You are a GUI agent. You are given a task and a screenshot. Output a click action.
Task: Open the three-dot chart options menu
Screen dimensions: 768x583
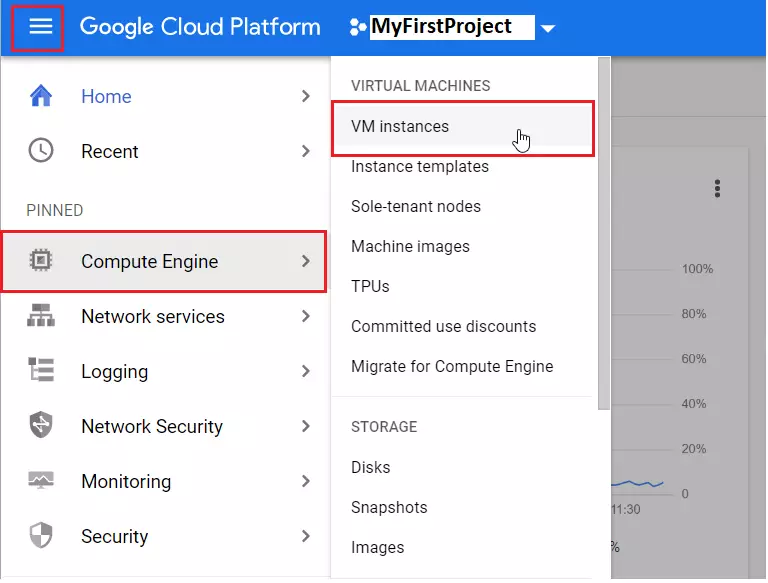719,189
